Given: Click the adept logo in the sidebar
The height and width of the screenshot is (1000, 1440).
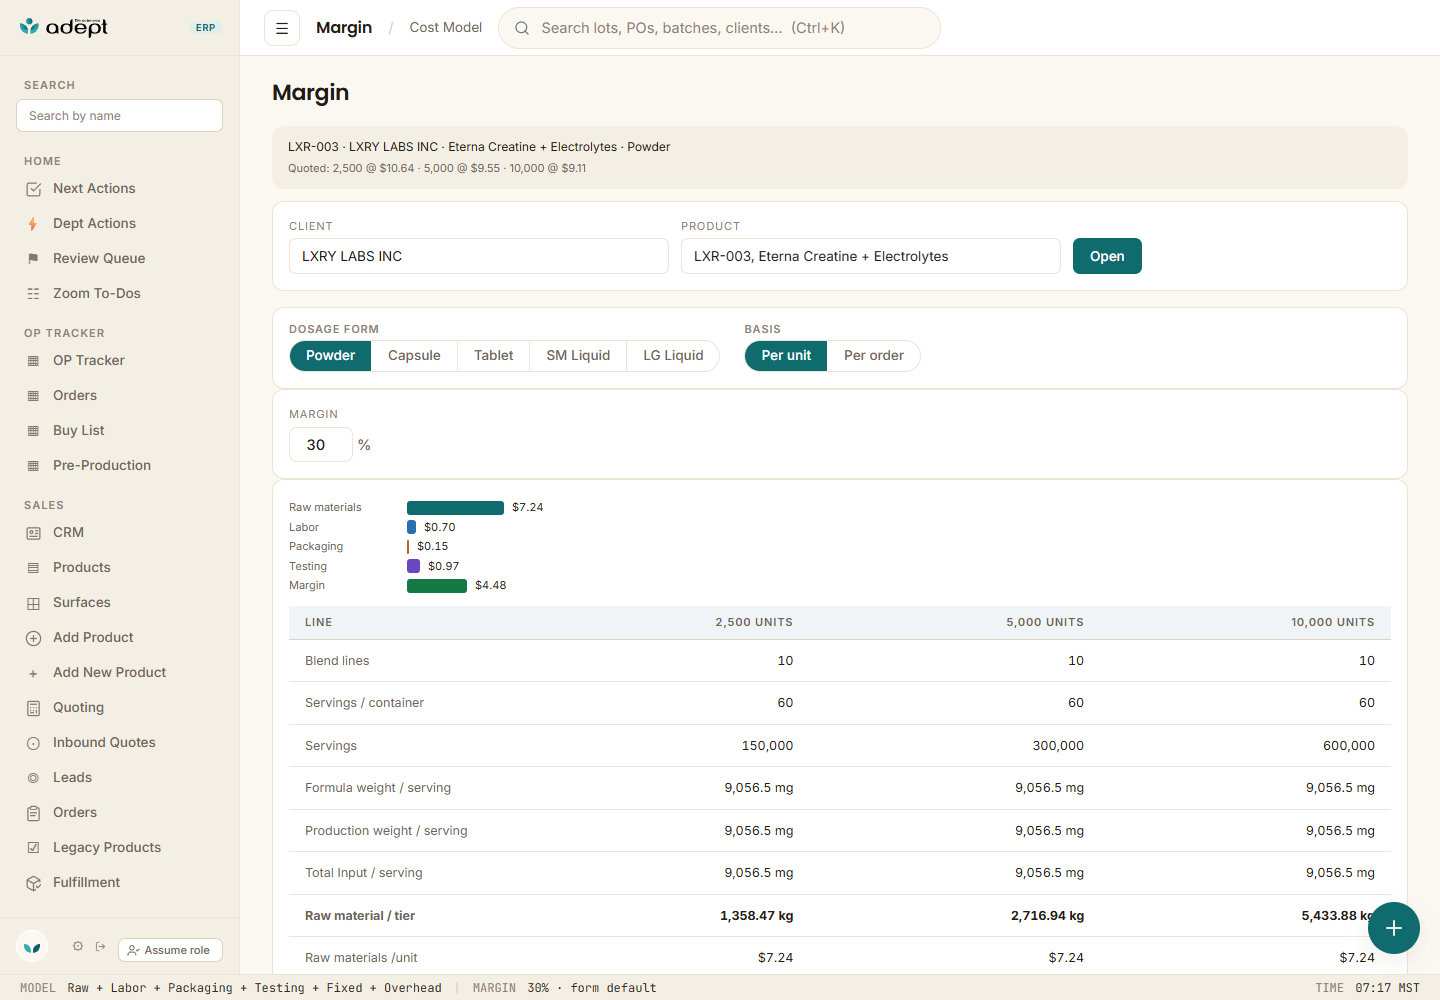Looking at the screenshot, I should (64, 27).
